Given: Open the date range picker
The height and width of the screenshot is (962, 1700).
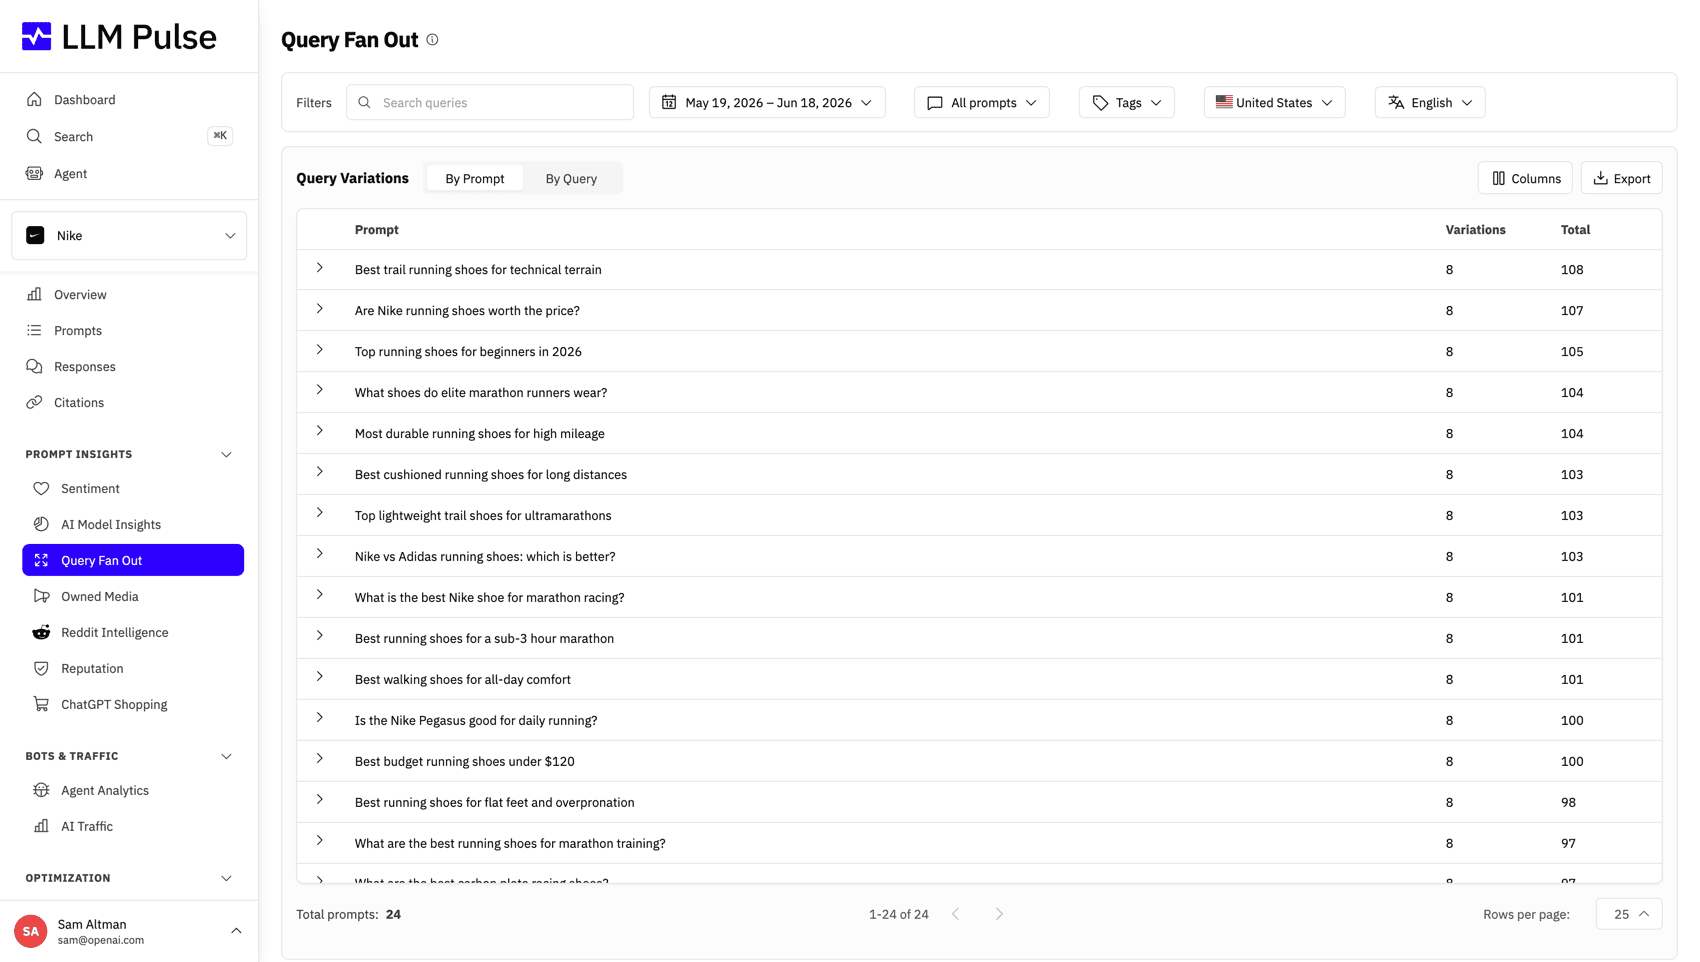Looking at the screenshot, I should pyautogui.click(x=767, y=102).
